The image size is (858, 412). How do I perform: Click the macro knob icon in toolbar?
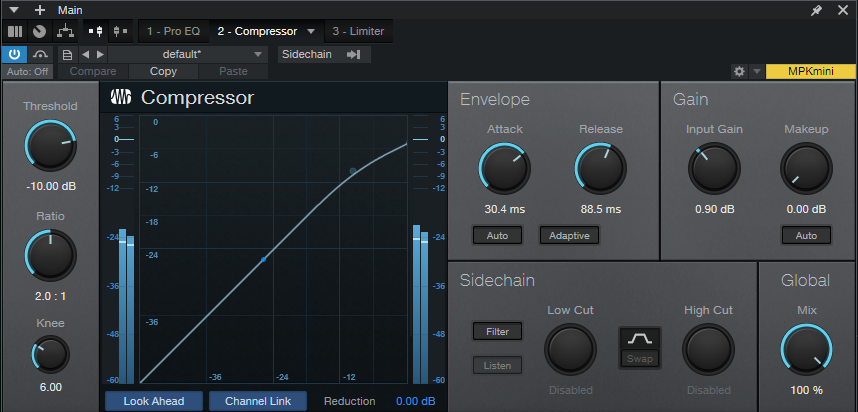pyautogui.click(x=39, y=31)
